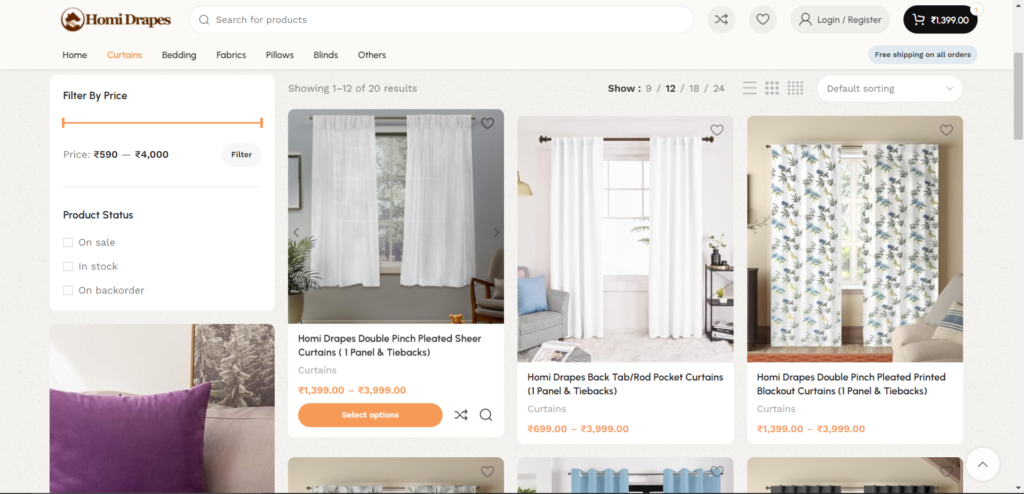Screen dimensions: 1024x494
Task: Open Back Tab/Rod Pocket Curtains title
Action: pos(625,384)
